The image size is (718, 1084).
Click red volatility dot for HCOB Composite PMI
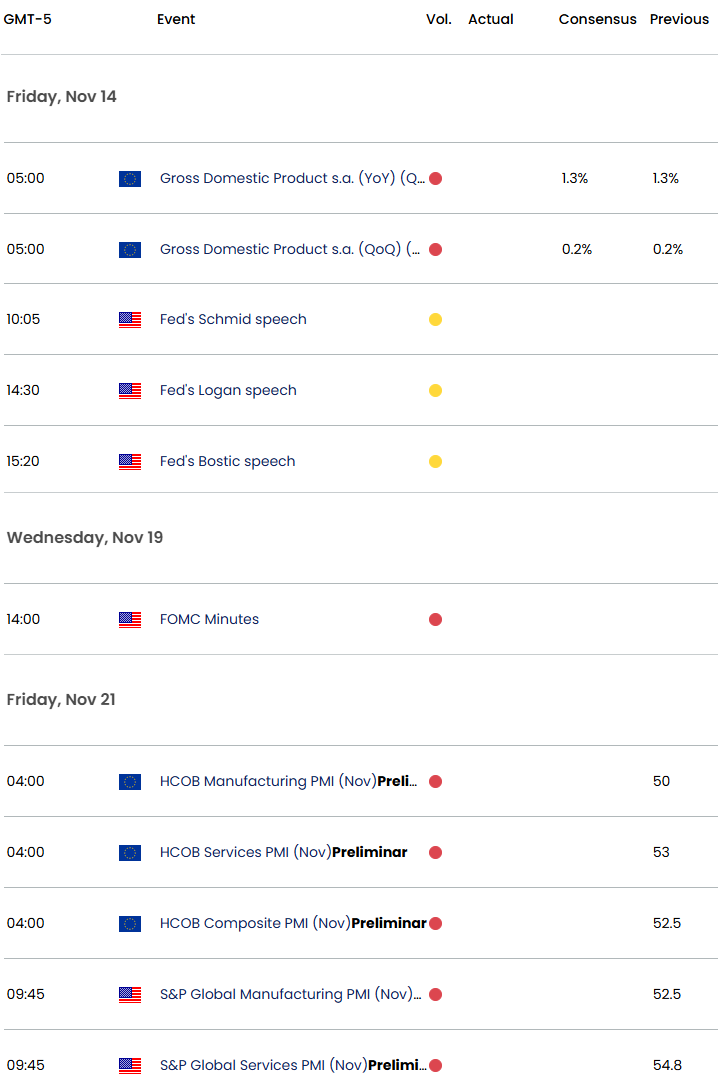pyautogui.click(x=436, y=924)
